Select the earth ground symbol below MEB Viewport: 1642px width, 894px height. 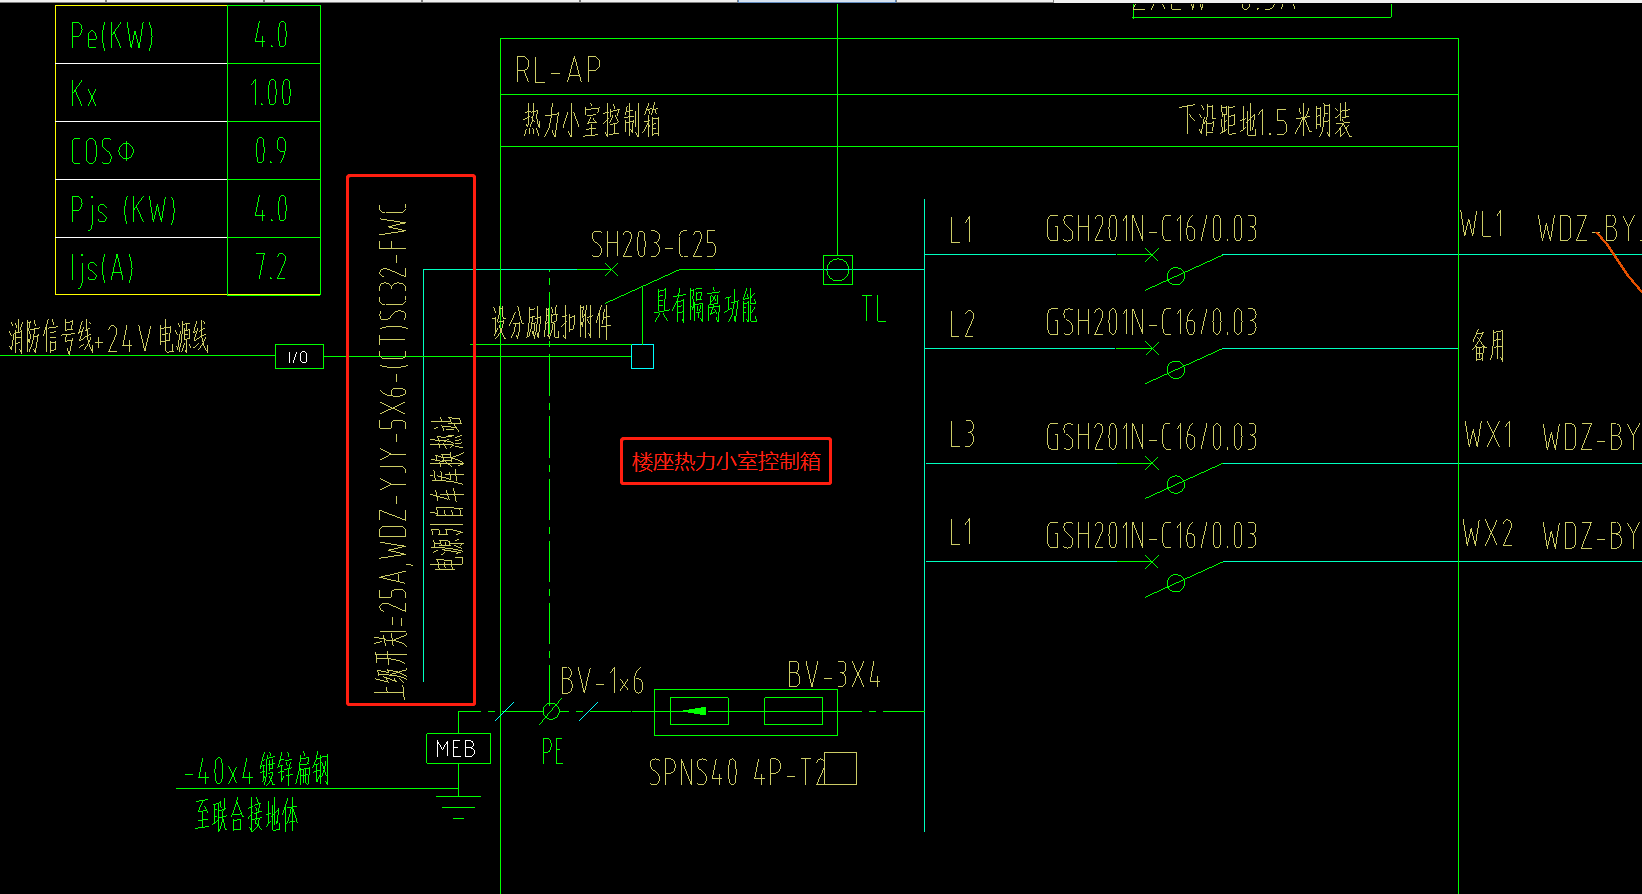coord(459,807)
